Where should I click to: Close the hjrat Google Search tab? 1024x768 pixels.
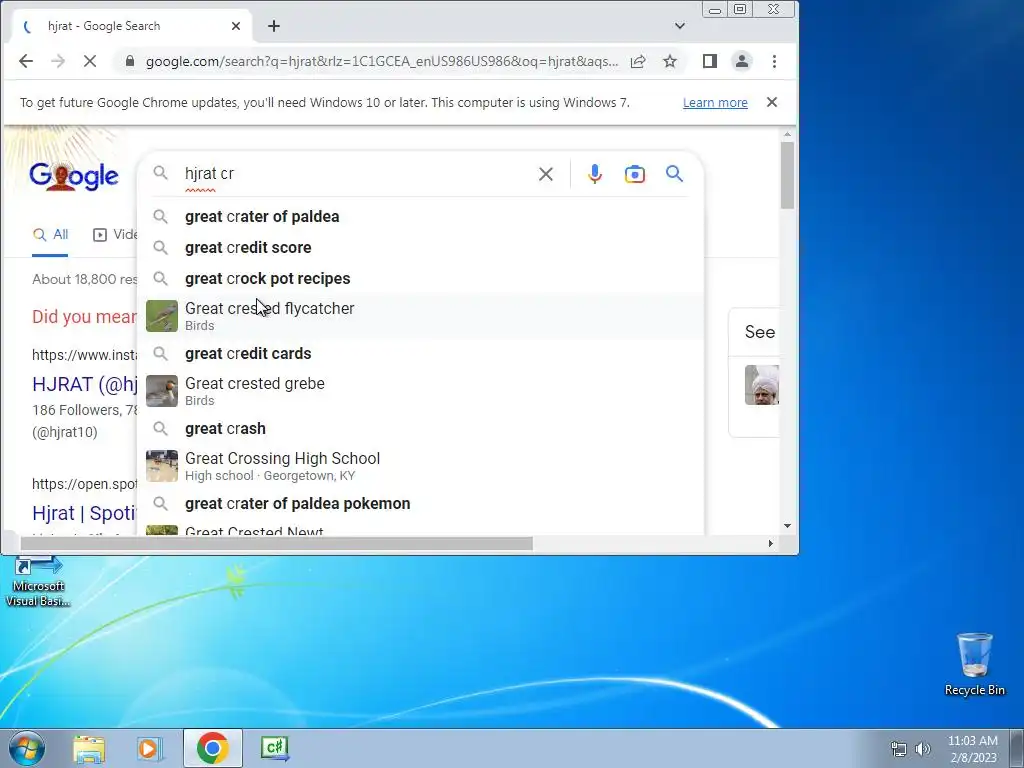click(236, 26)
